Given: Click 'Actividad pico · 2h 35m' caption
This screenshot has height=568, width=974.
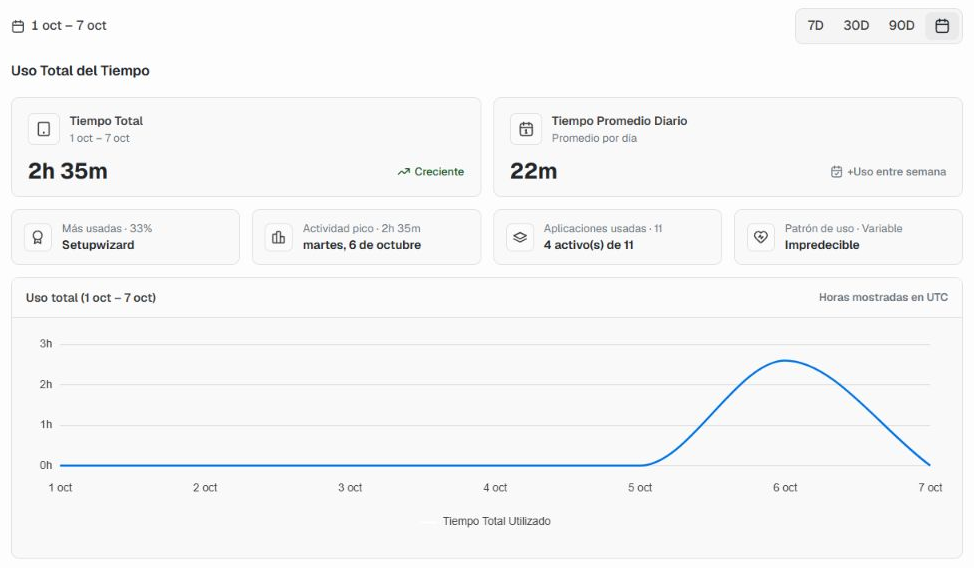Looking at the screenshot, I should [x=362, y=228].
